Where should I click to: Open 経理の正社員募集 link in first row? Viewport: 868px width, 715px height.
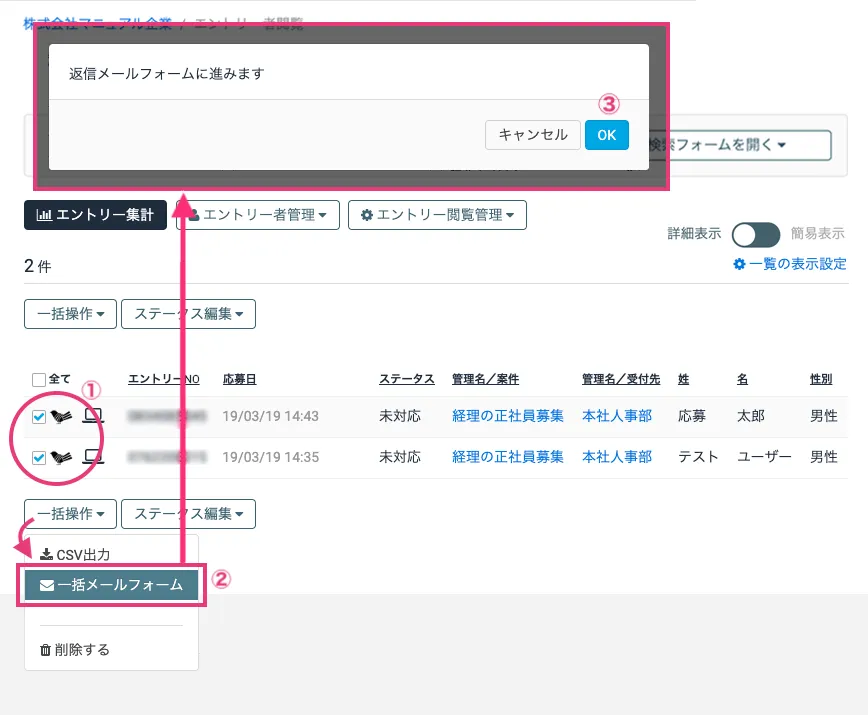[507, 416]
